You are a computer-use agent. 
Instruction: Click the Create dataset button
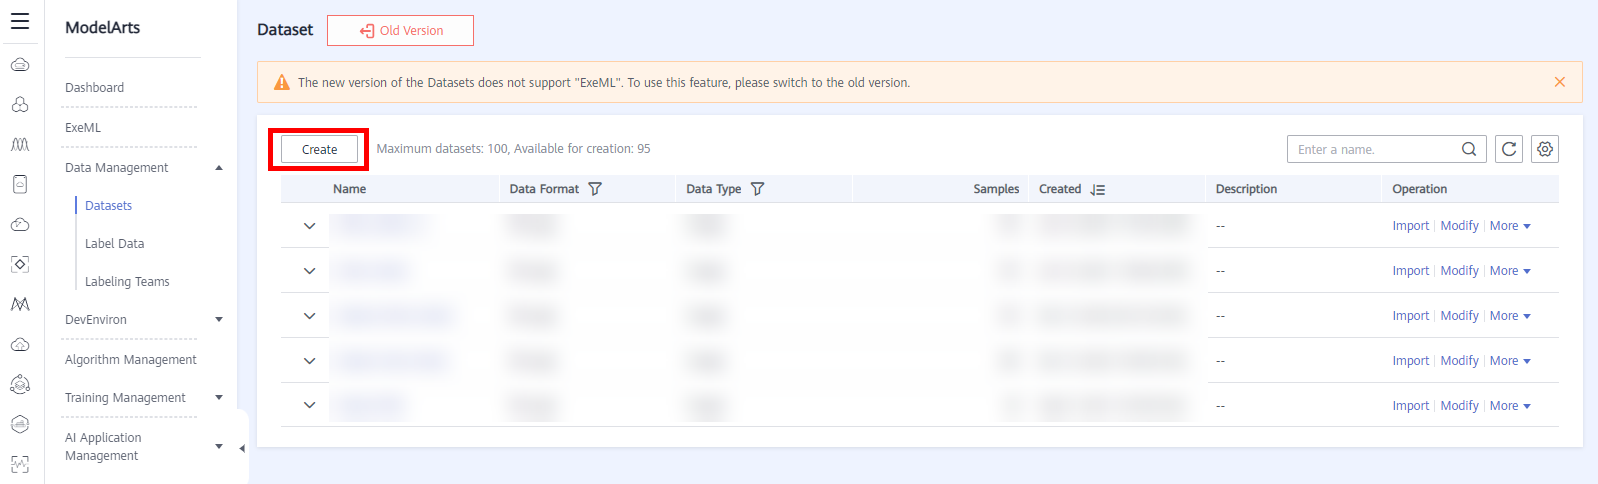319,149
